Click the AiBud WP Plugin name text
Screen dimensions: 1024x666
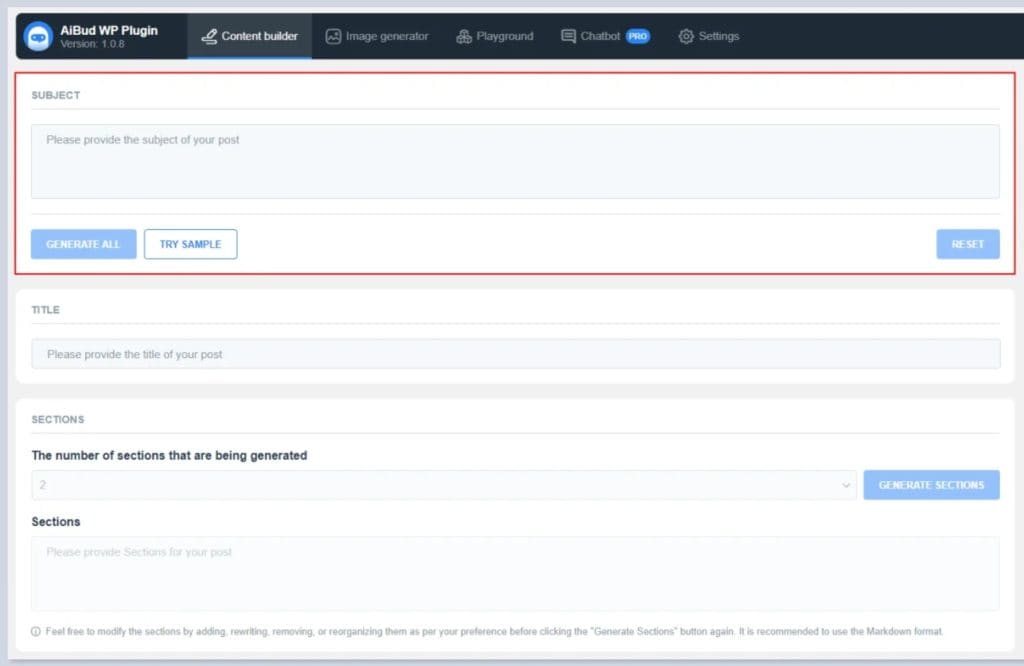coord(109,30)
